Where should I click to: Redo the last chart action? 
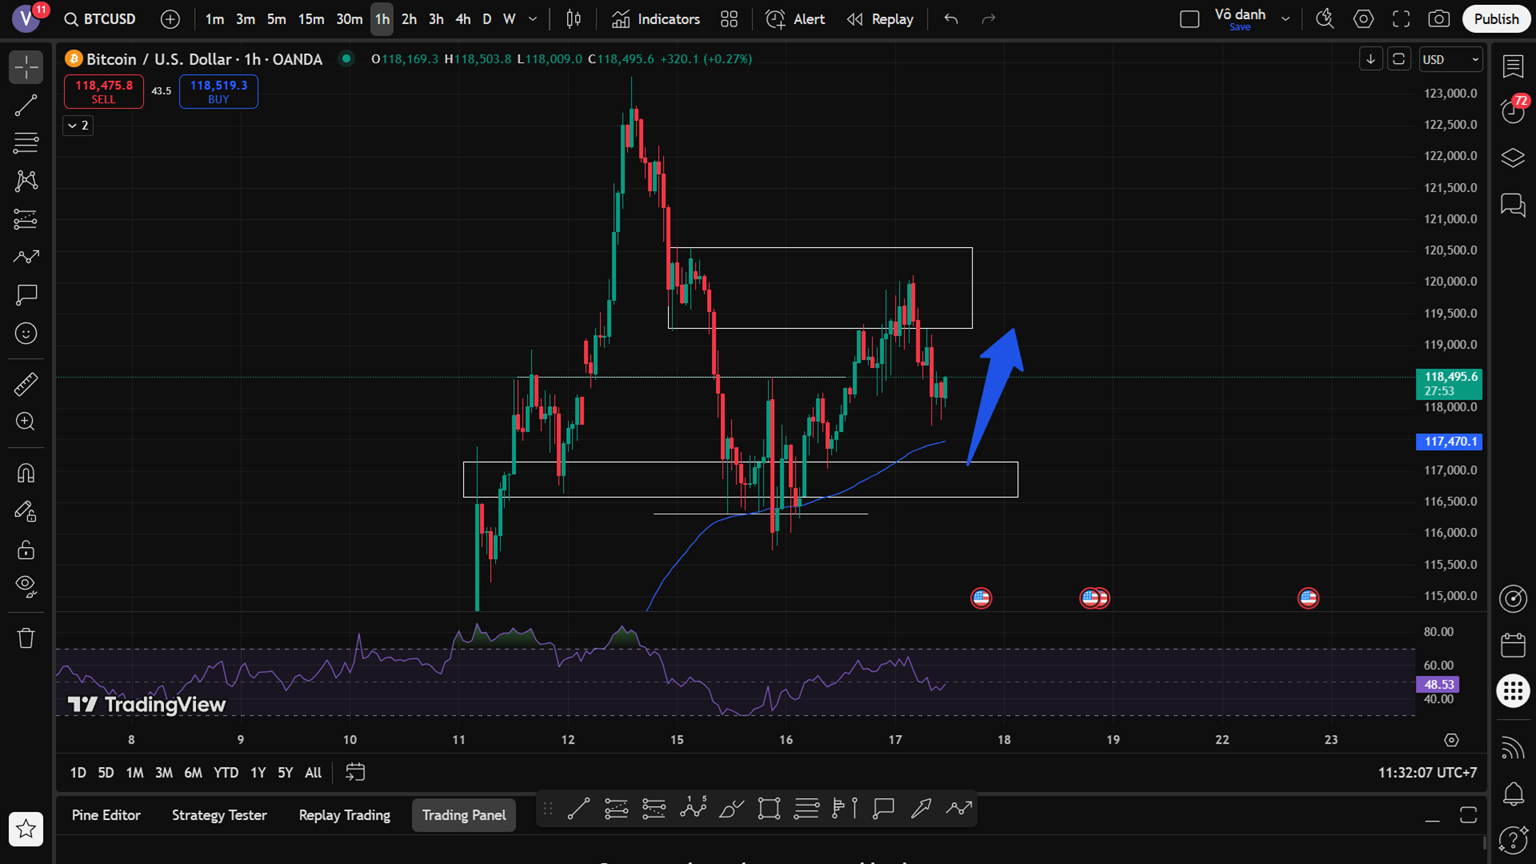click(988, 19)
